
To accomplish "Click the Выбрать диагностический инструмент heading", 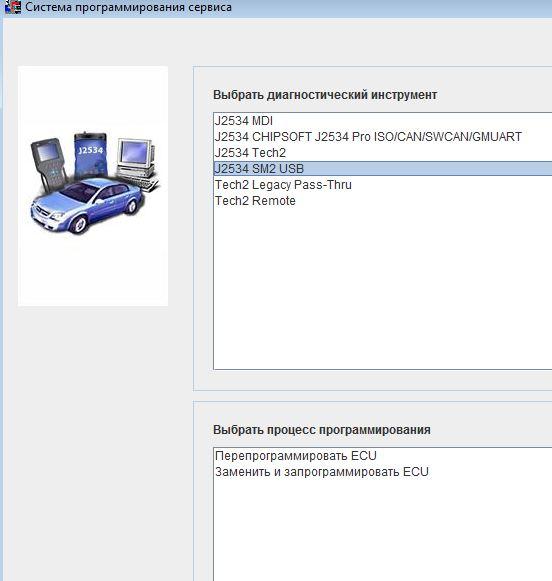I will click(325, 95).
